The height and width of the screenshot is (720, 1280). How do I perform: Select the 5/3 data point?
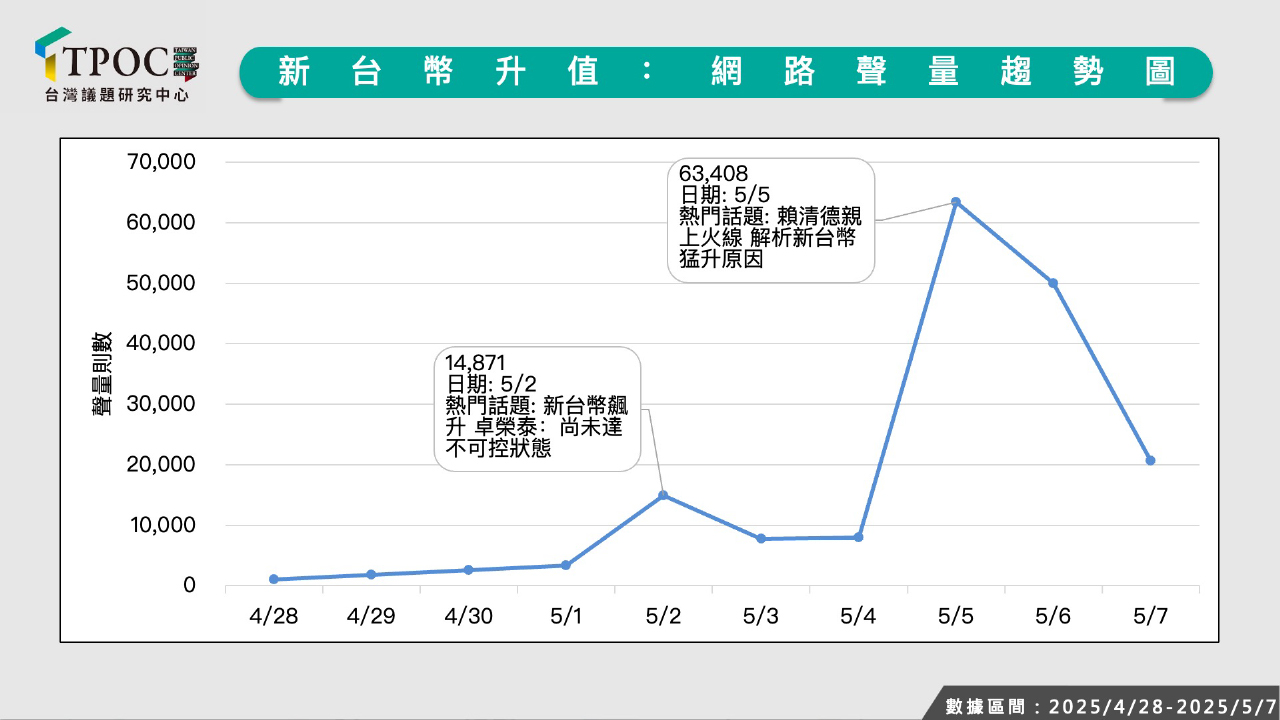(x=761, y=539)
